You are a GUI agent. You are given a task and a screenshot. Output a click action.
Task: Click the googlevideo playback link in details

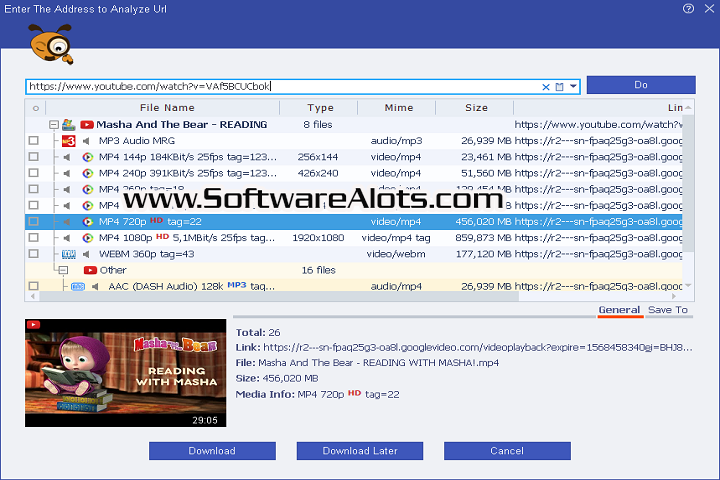click(x=478, y=348)
